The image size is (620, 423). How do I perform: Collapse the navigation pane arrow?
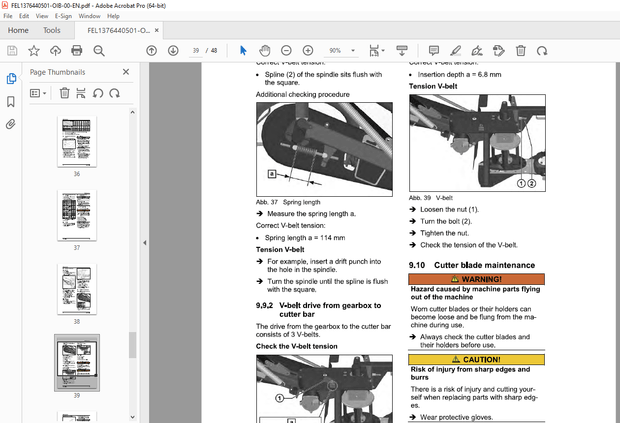[144, 242]
